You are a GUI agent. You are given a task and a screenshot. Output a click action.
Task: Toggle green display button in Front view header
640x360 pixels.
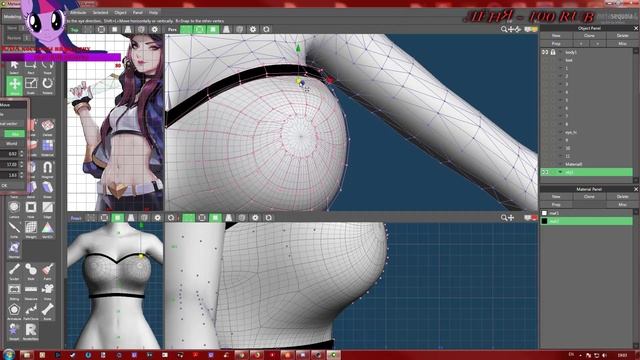tap(118, 218)
